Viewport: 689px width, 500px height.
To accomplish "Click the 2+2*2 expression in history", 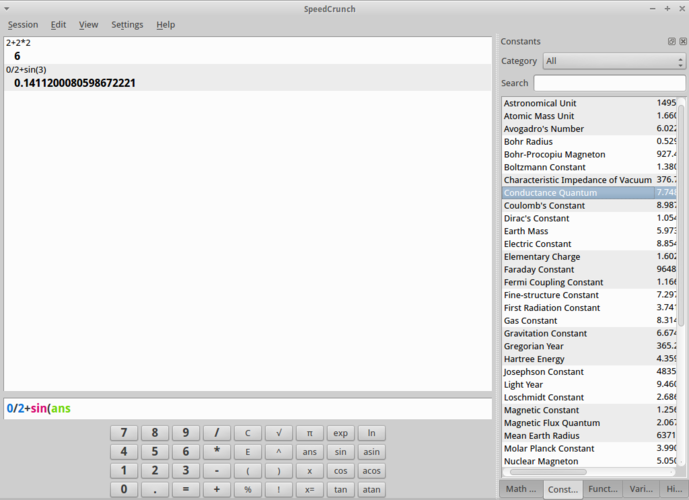I will tap(18, 43).
